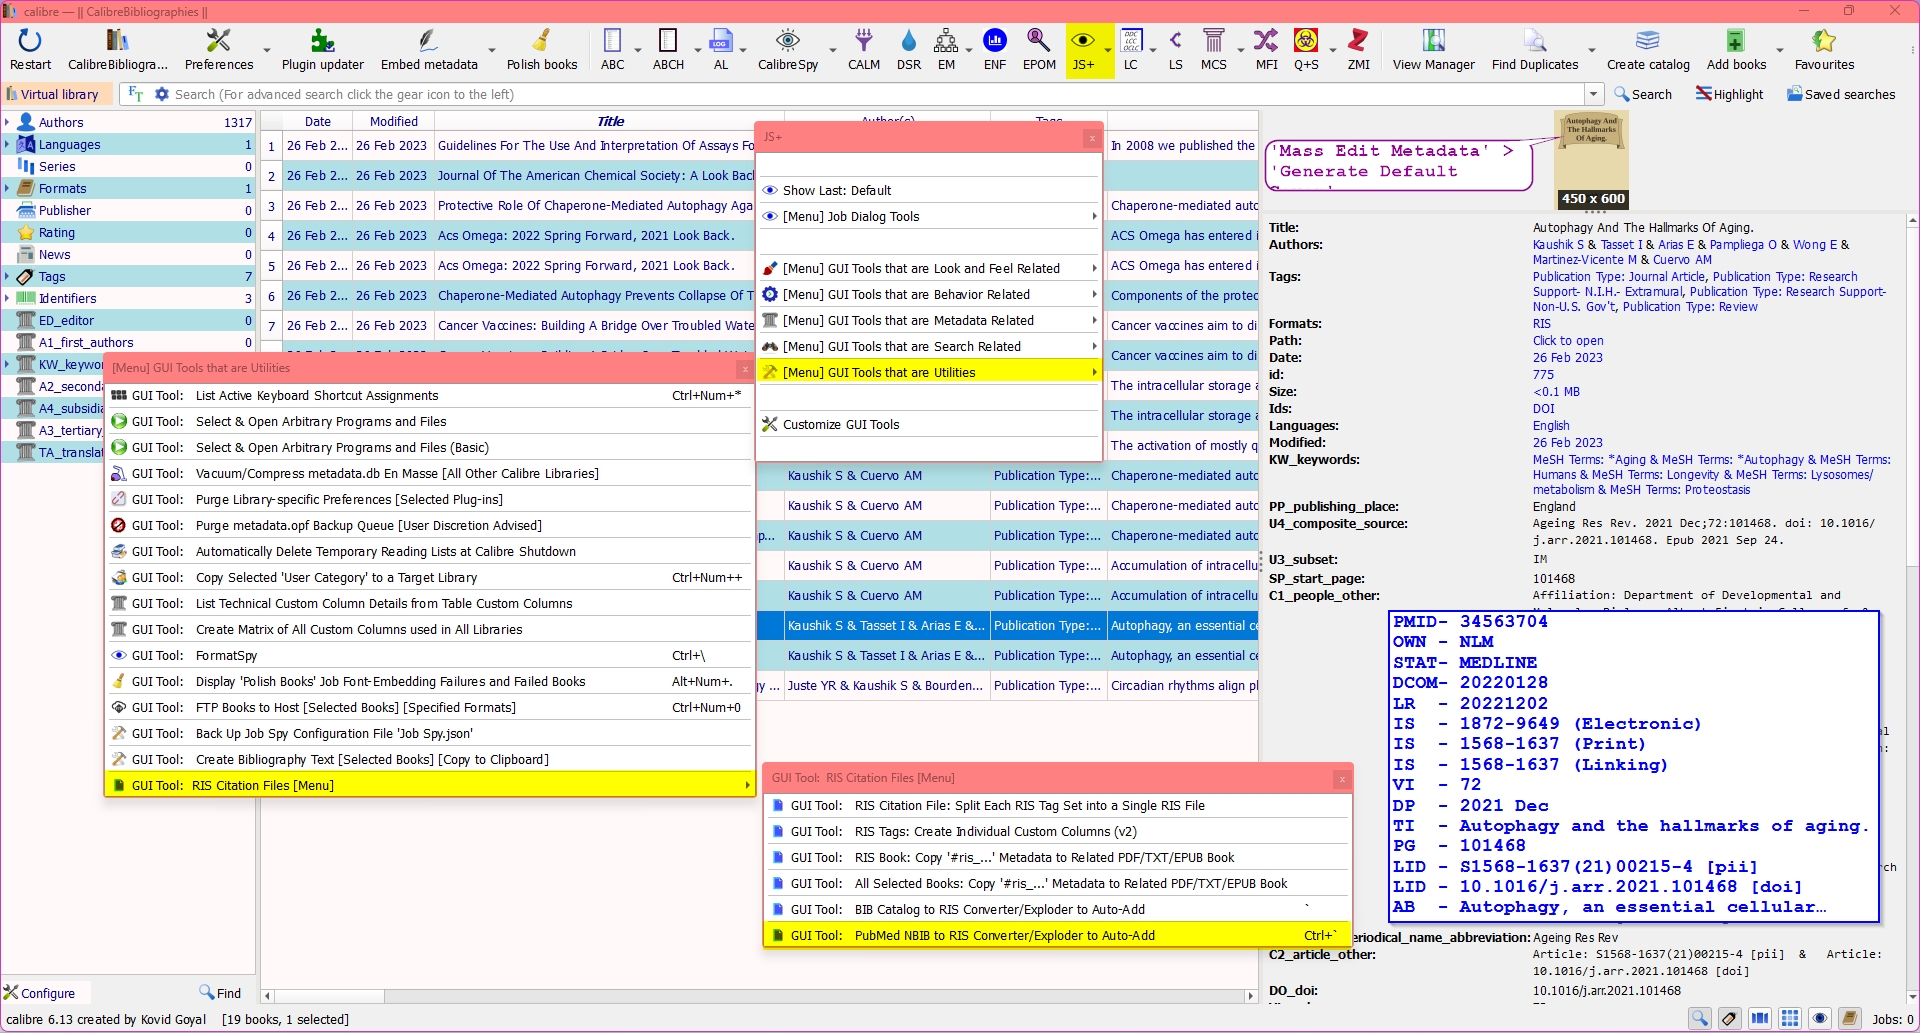Click the Highlight button
Viewport: 1920px width, 1033px height.
[1729, 94]
